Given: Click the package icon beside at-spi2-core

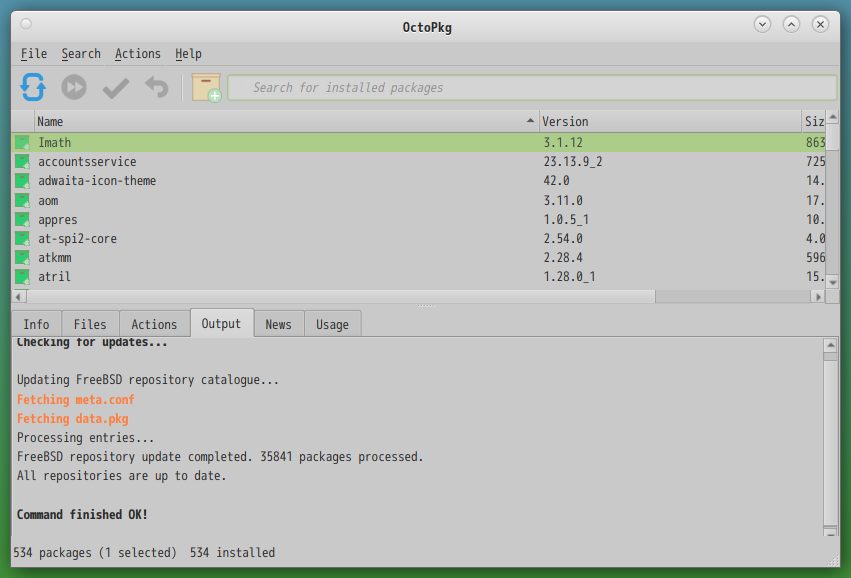Looking at the screenshot, I should coord(22,239).
